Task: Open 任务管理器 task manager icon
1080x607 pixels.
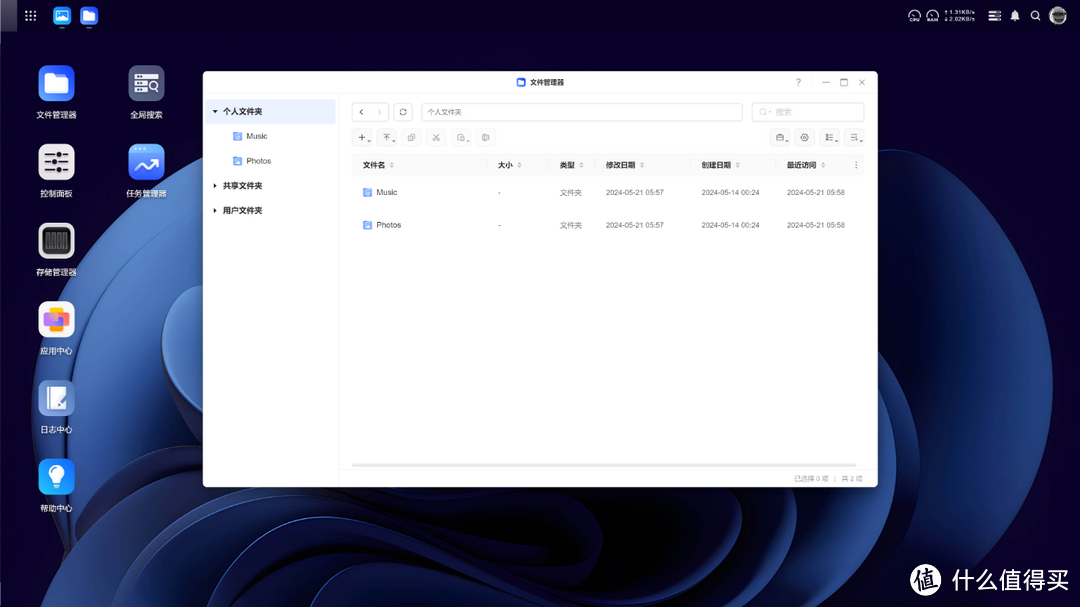Action: (146, 163)
